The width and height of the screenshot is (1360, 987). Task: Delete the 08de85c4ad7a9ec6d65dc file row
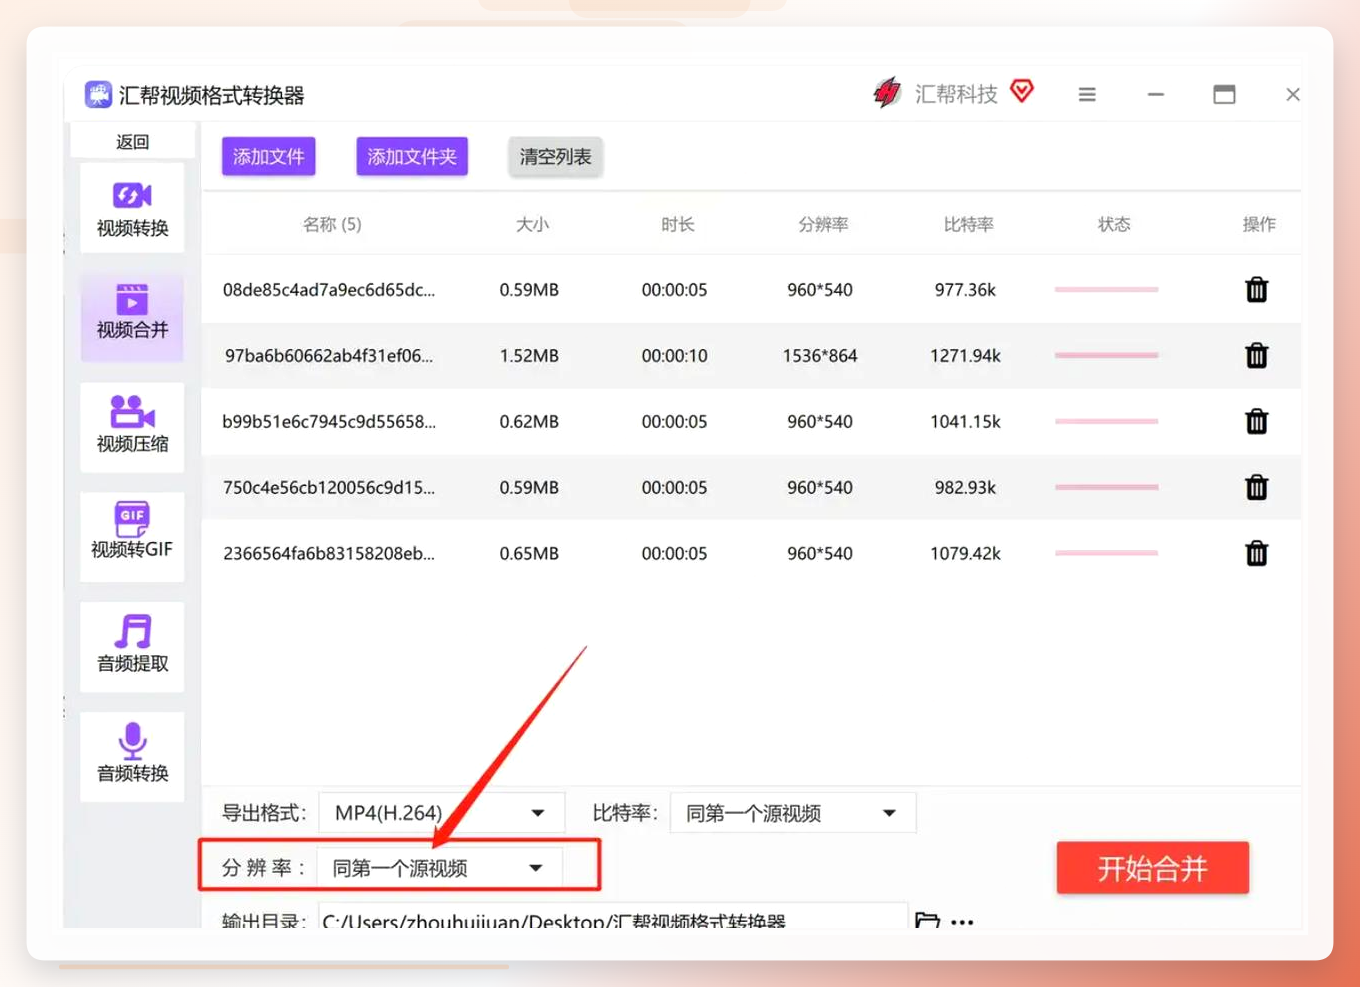click(1256, 290)
